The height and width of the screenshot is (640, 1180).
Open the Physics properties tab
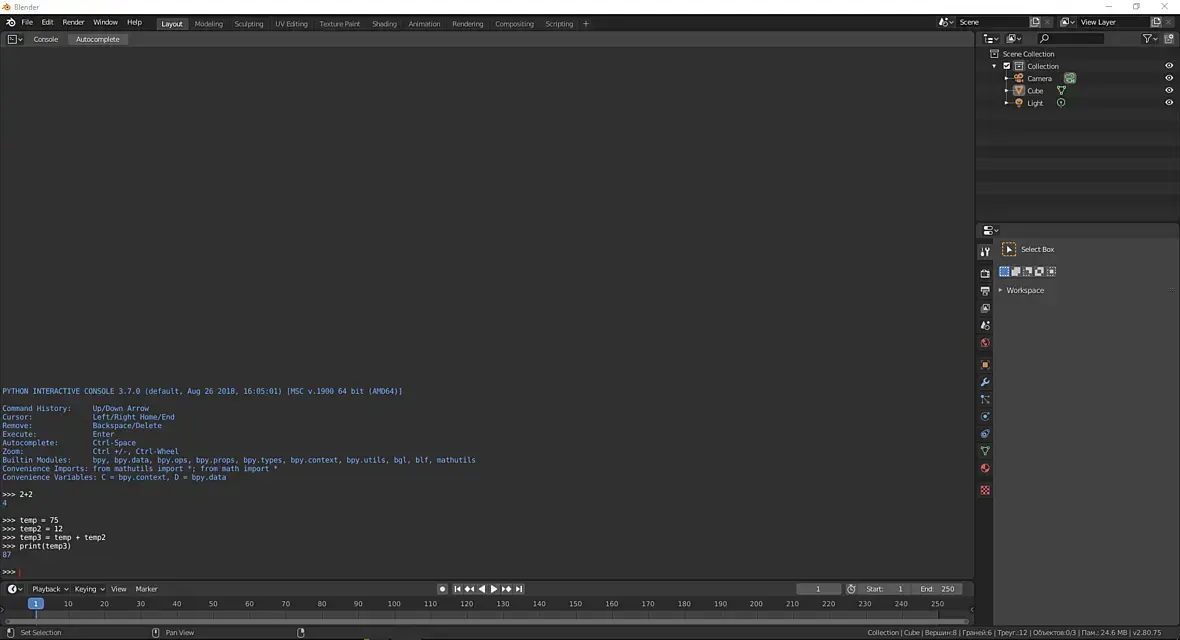985,416
